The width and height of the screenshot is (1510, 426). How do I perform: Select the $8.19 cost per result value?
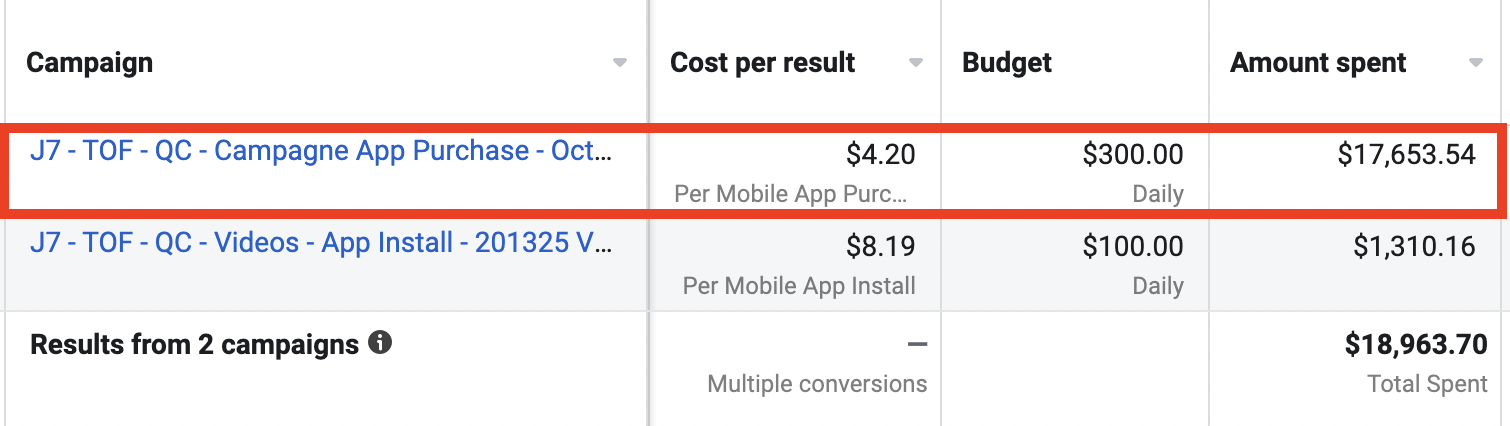click(x=880, y=246)
